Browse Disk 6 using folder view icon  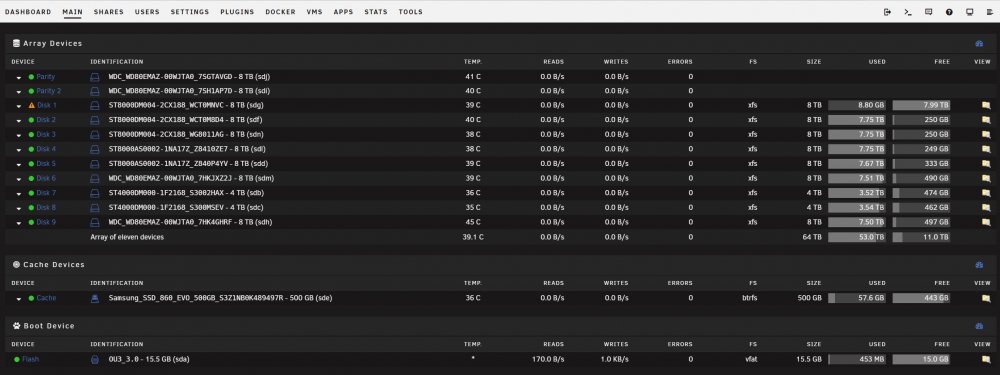[x=985, y=179]
